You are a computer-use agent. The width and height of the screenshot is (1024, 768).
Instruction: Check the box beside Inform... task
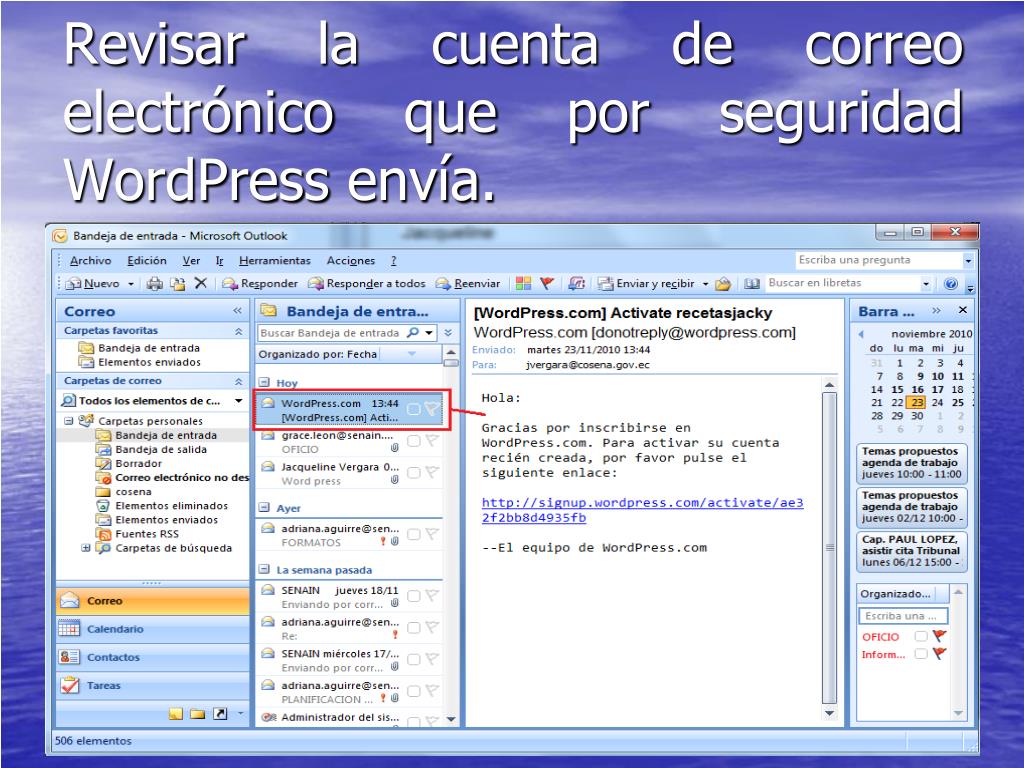921,653
